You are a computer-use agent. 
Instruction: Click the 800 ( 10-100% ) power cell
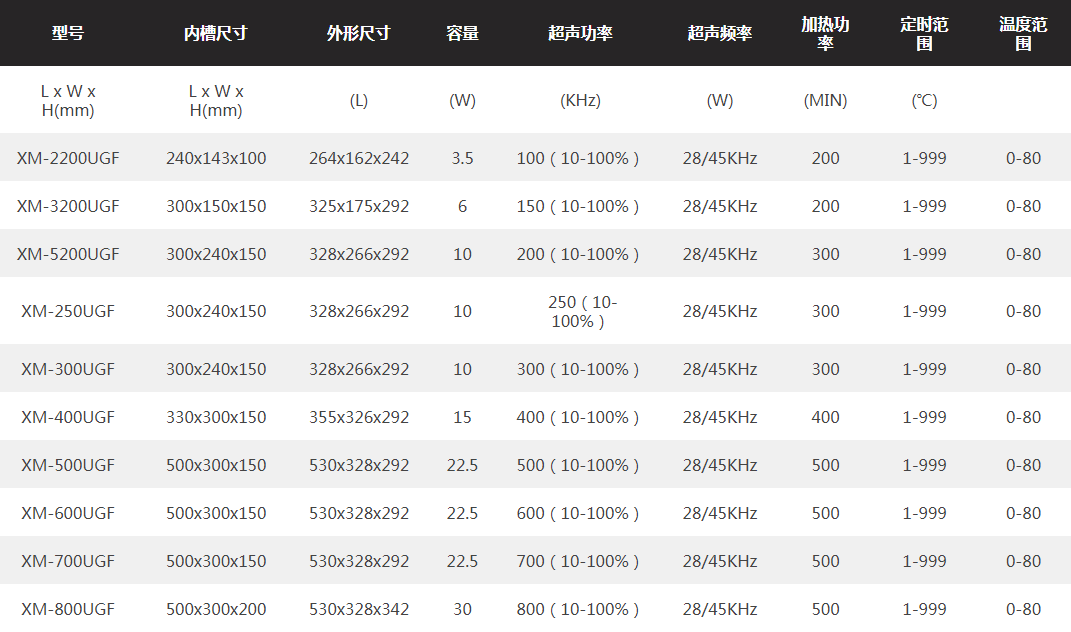pos(578,609)
